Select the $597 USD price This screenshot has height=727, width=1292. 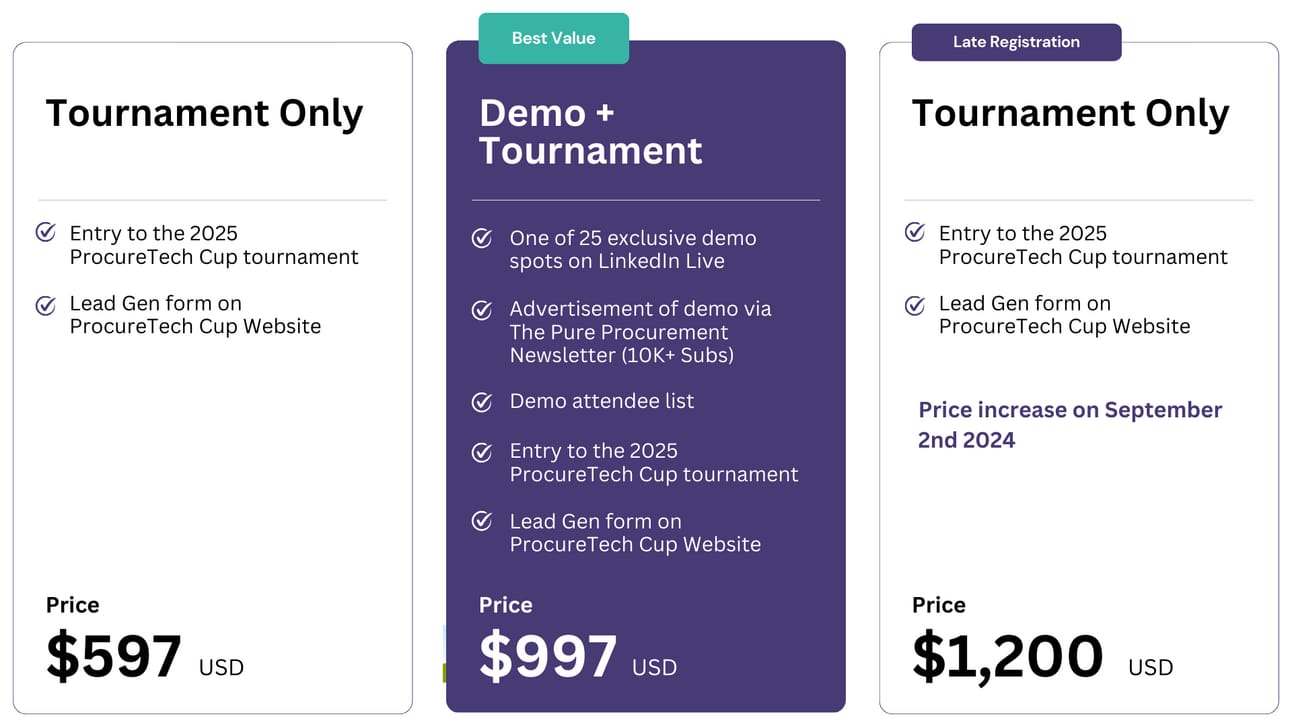pyautogui.click(x=145, y=657)
